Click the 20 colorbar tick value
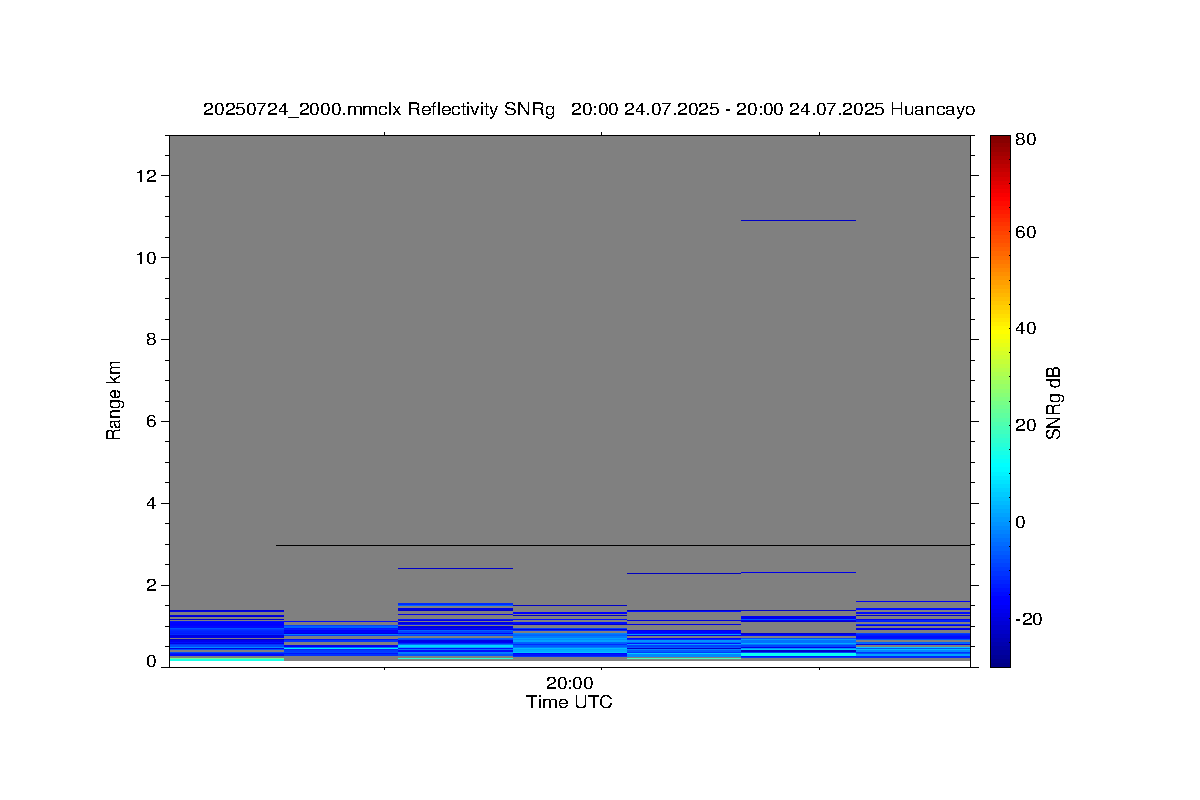The height and width of the screenshot is (800, 1200). click(1024, 425)
